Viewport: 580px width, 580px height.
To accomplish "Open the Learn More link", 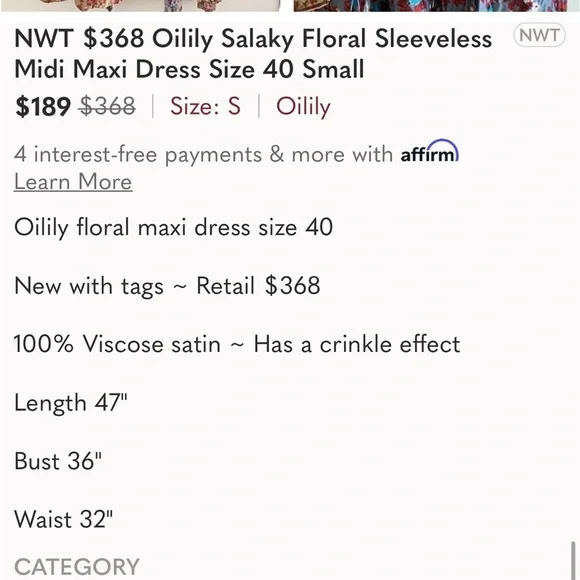I will tap(73, 182).
